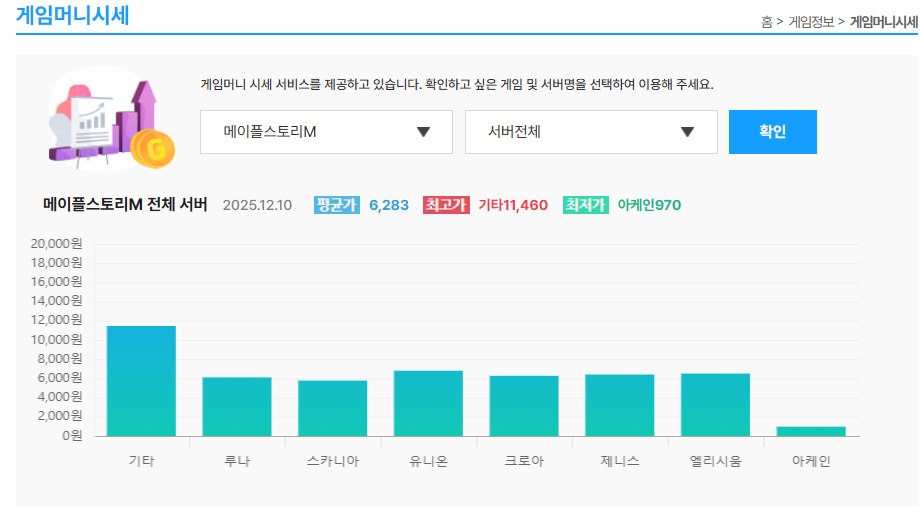The height and width of the screenshot is (507, 920).
Task: Open the 서버전체 server dropdown
Action: [x=591, y=132]
